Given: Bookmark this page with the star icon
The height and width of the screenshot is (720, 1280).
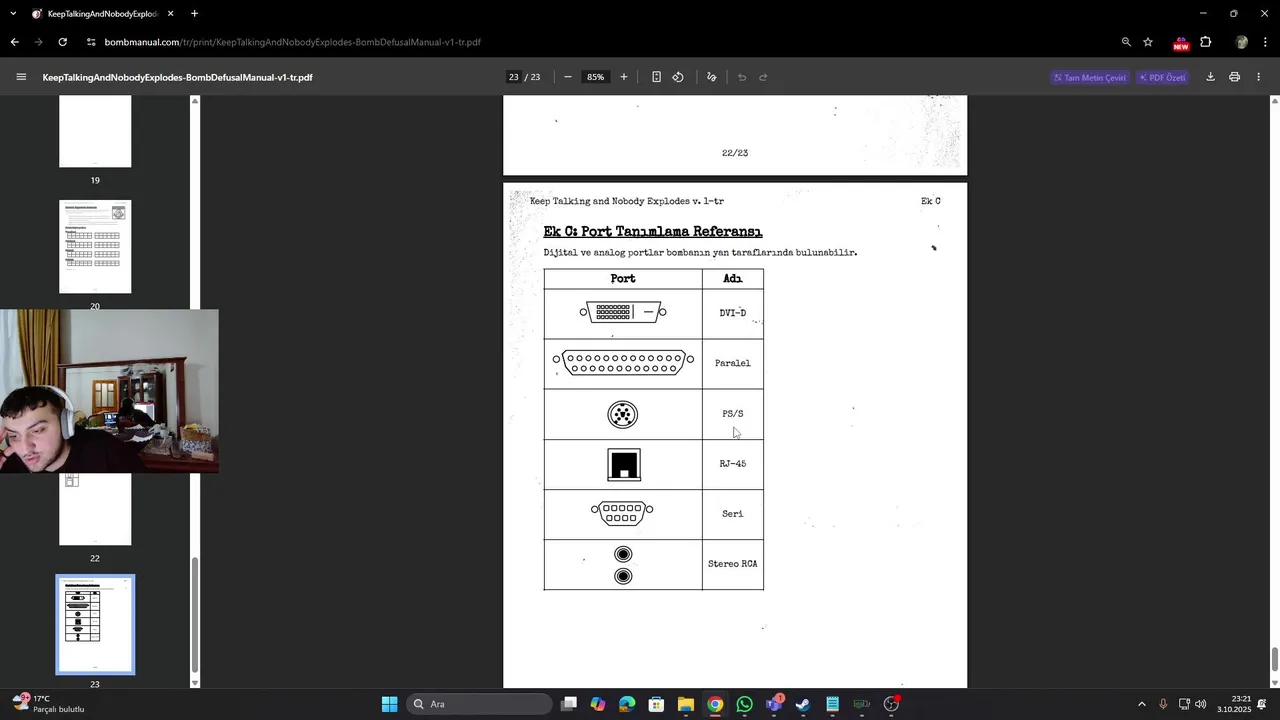Looking at the screenshot, I should click(x=1148, y=42).
